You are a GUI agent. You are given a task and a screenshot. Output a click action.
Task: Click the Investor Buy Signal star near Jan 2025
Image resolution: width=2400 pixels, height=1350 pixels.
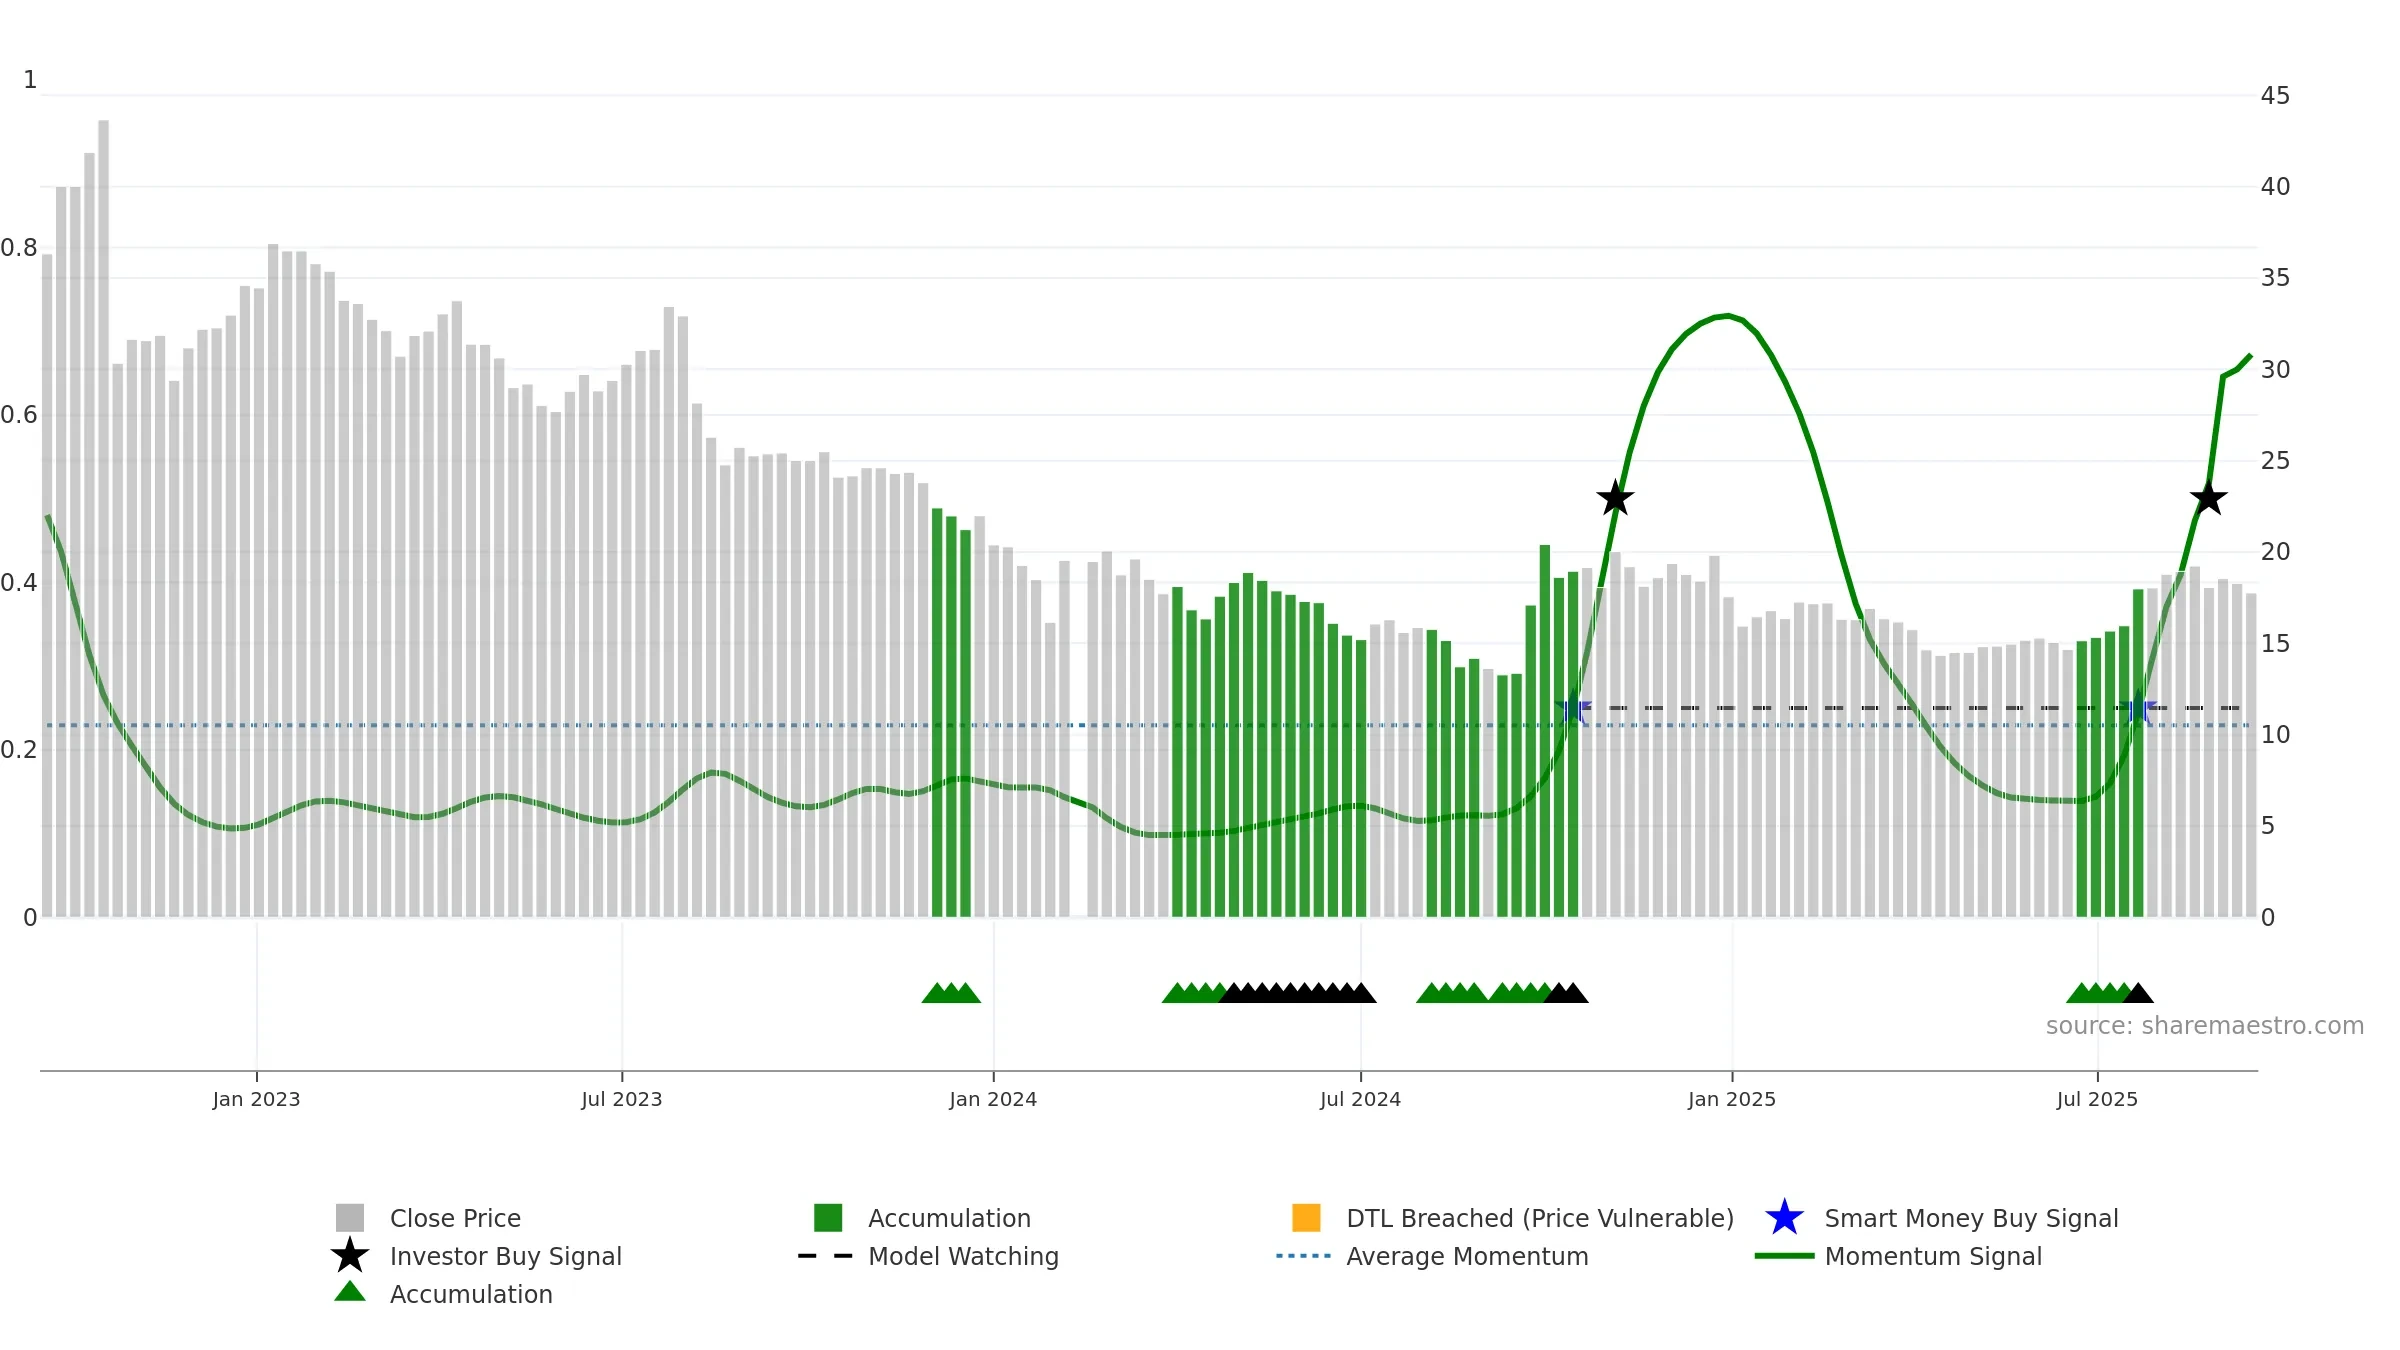tap(1615, 498)
